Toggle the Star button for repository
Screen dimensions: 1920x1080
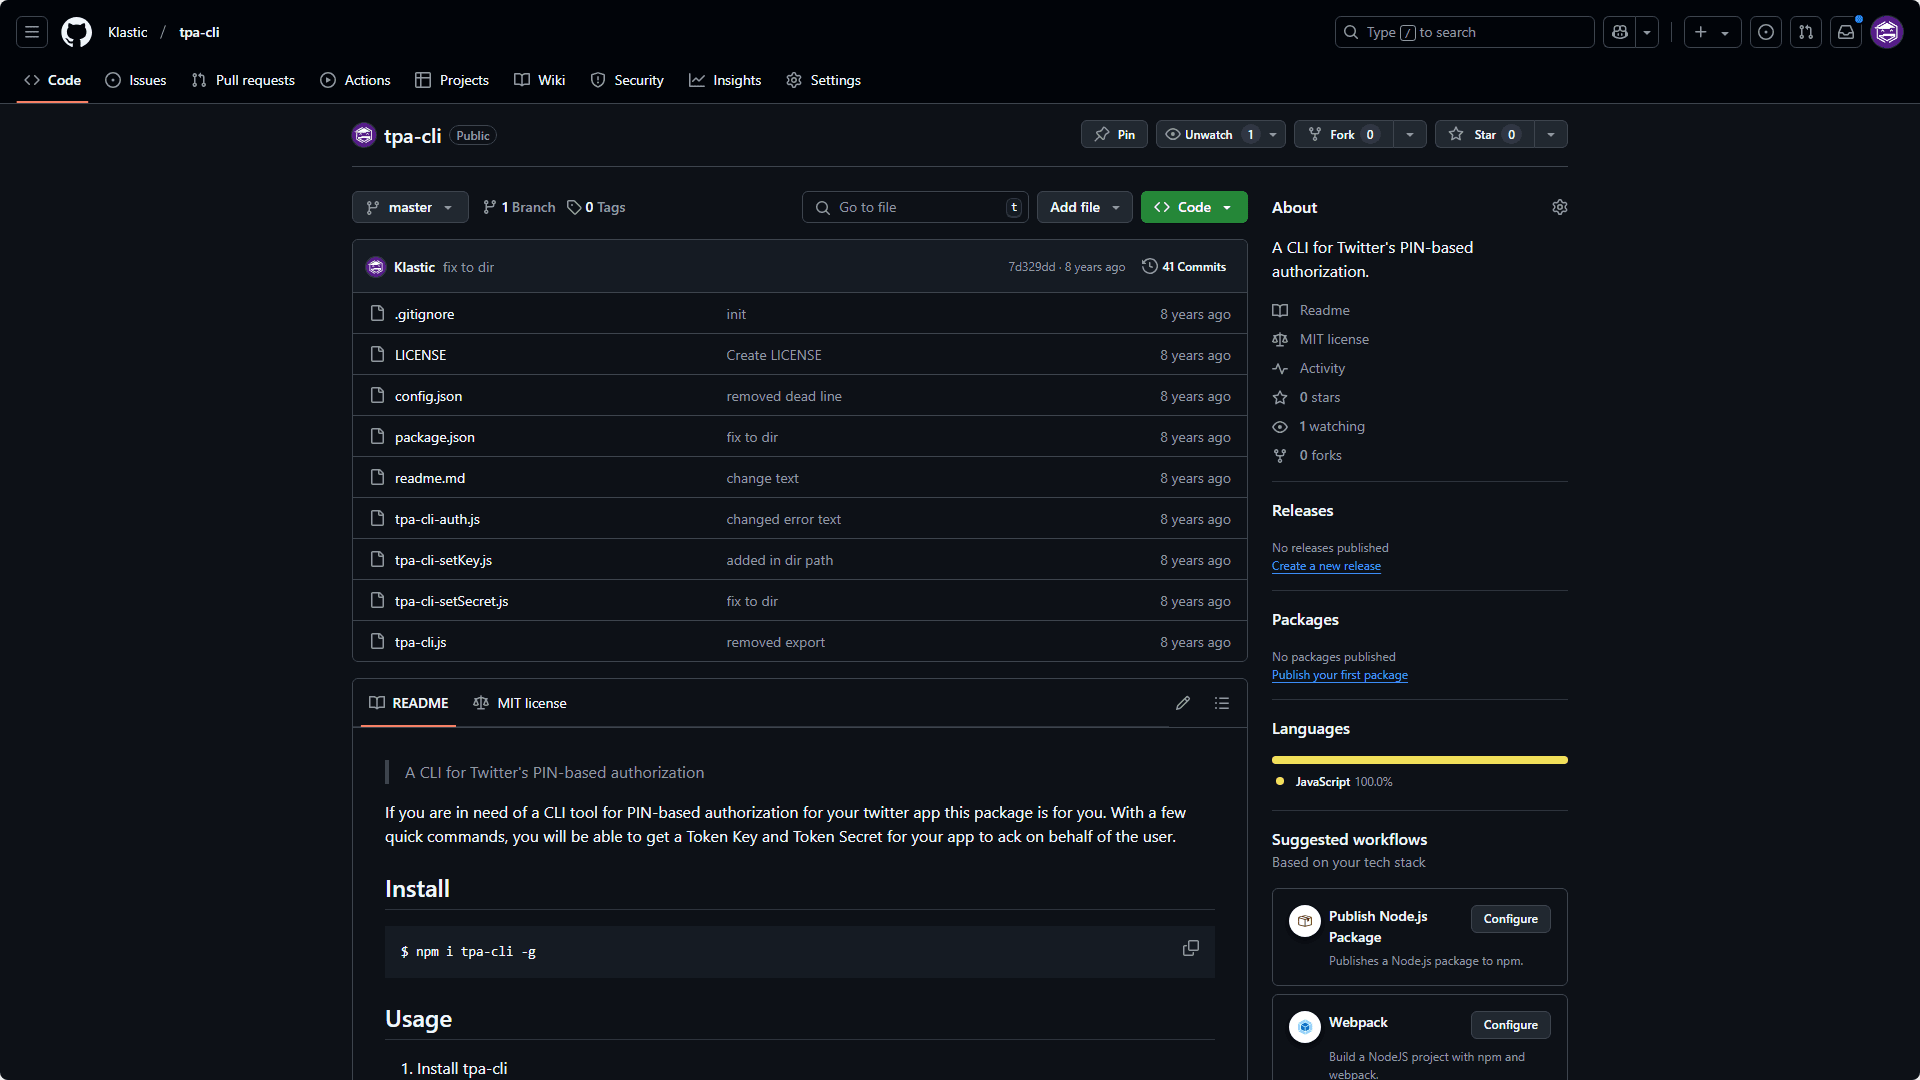click(1484, 134)
